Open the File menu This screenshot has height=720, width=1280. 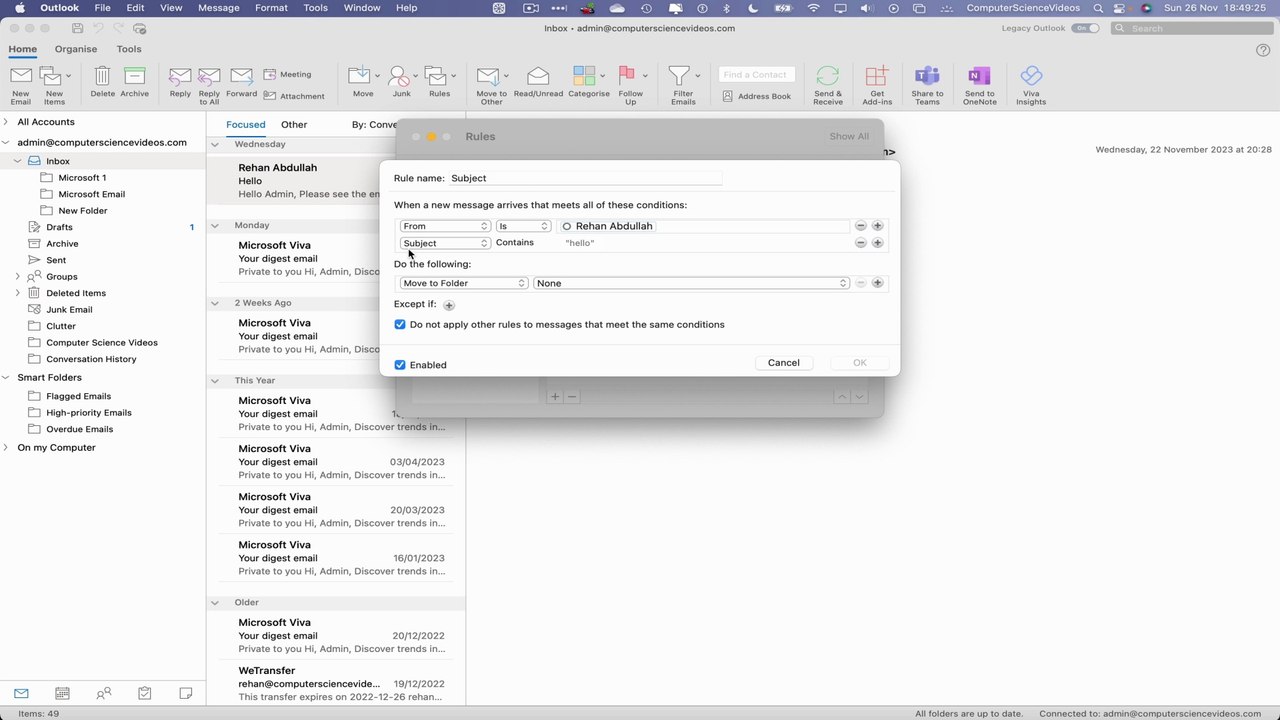(x=102, y=8)
